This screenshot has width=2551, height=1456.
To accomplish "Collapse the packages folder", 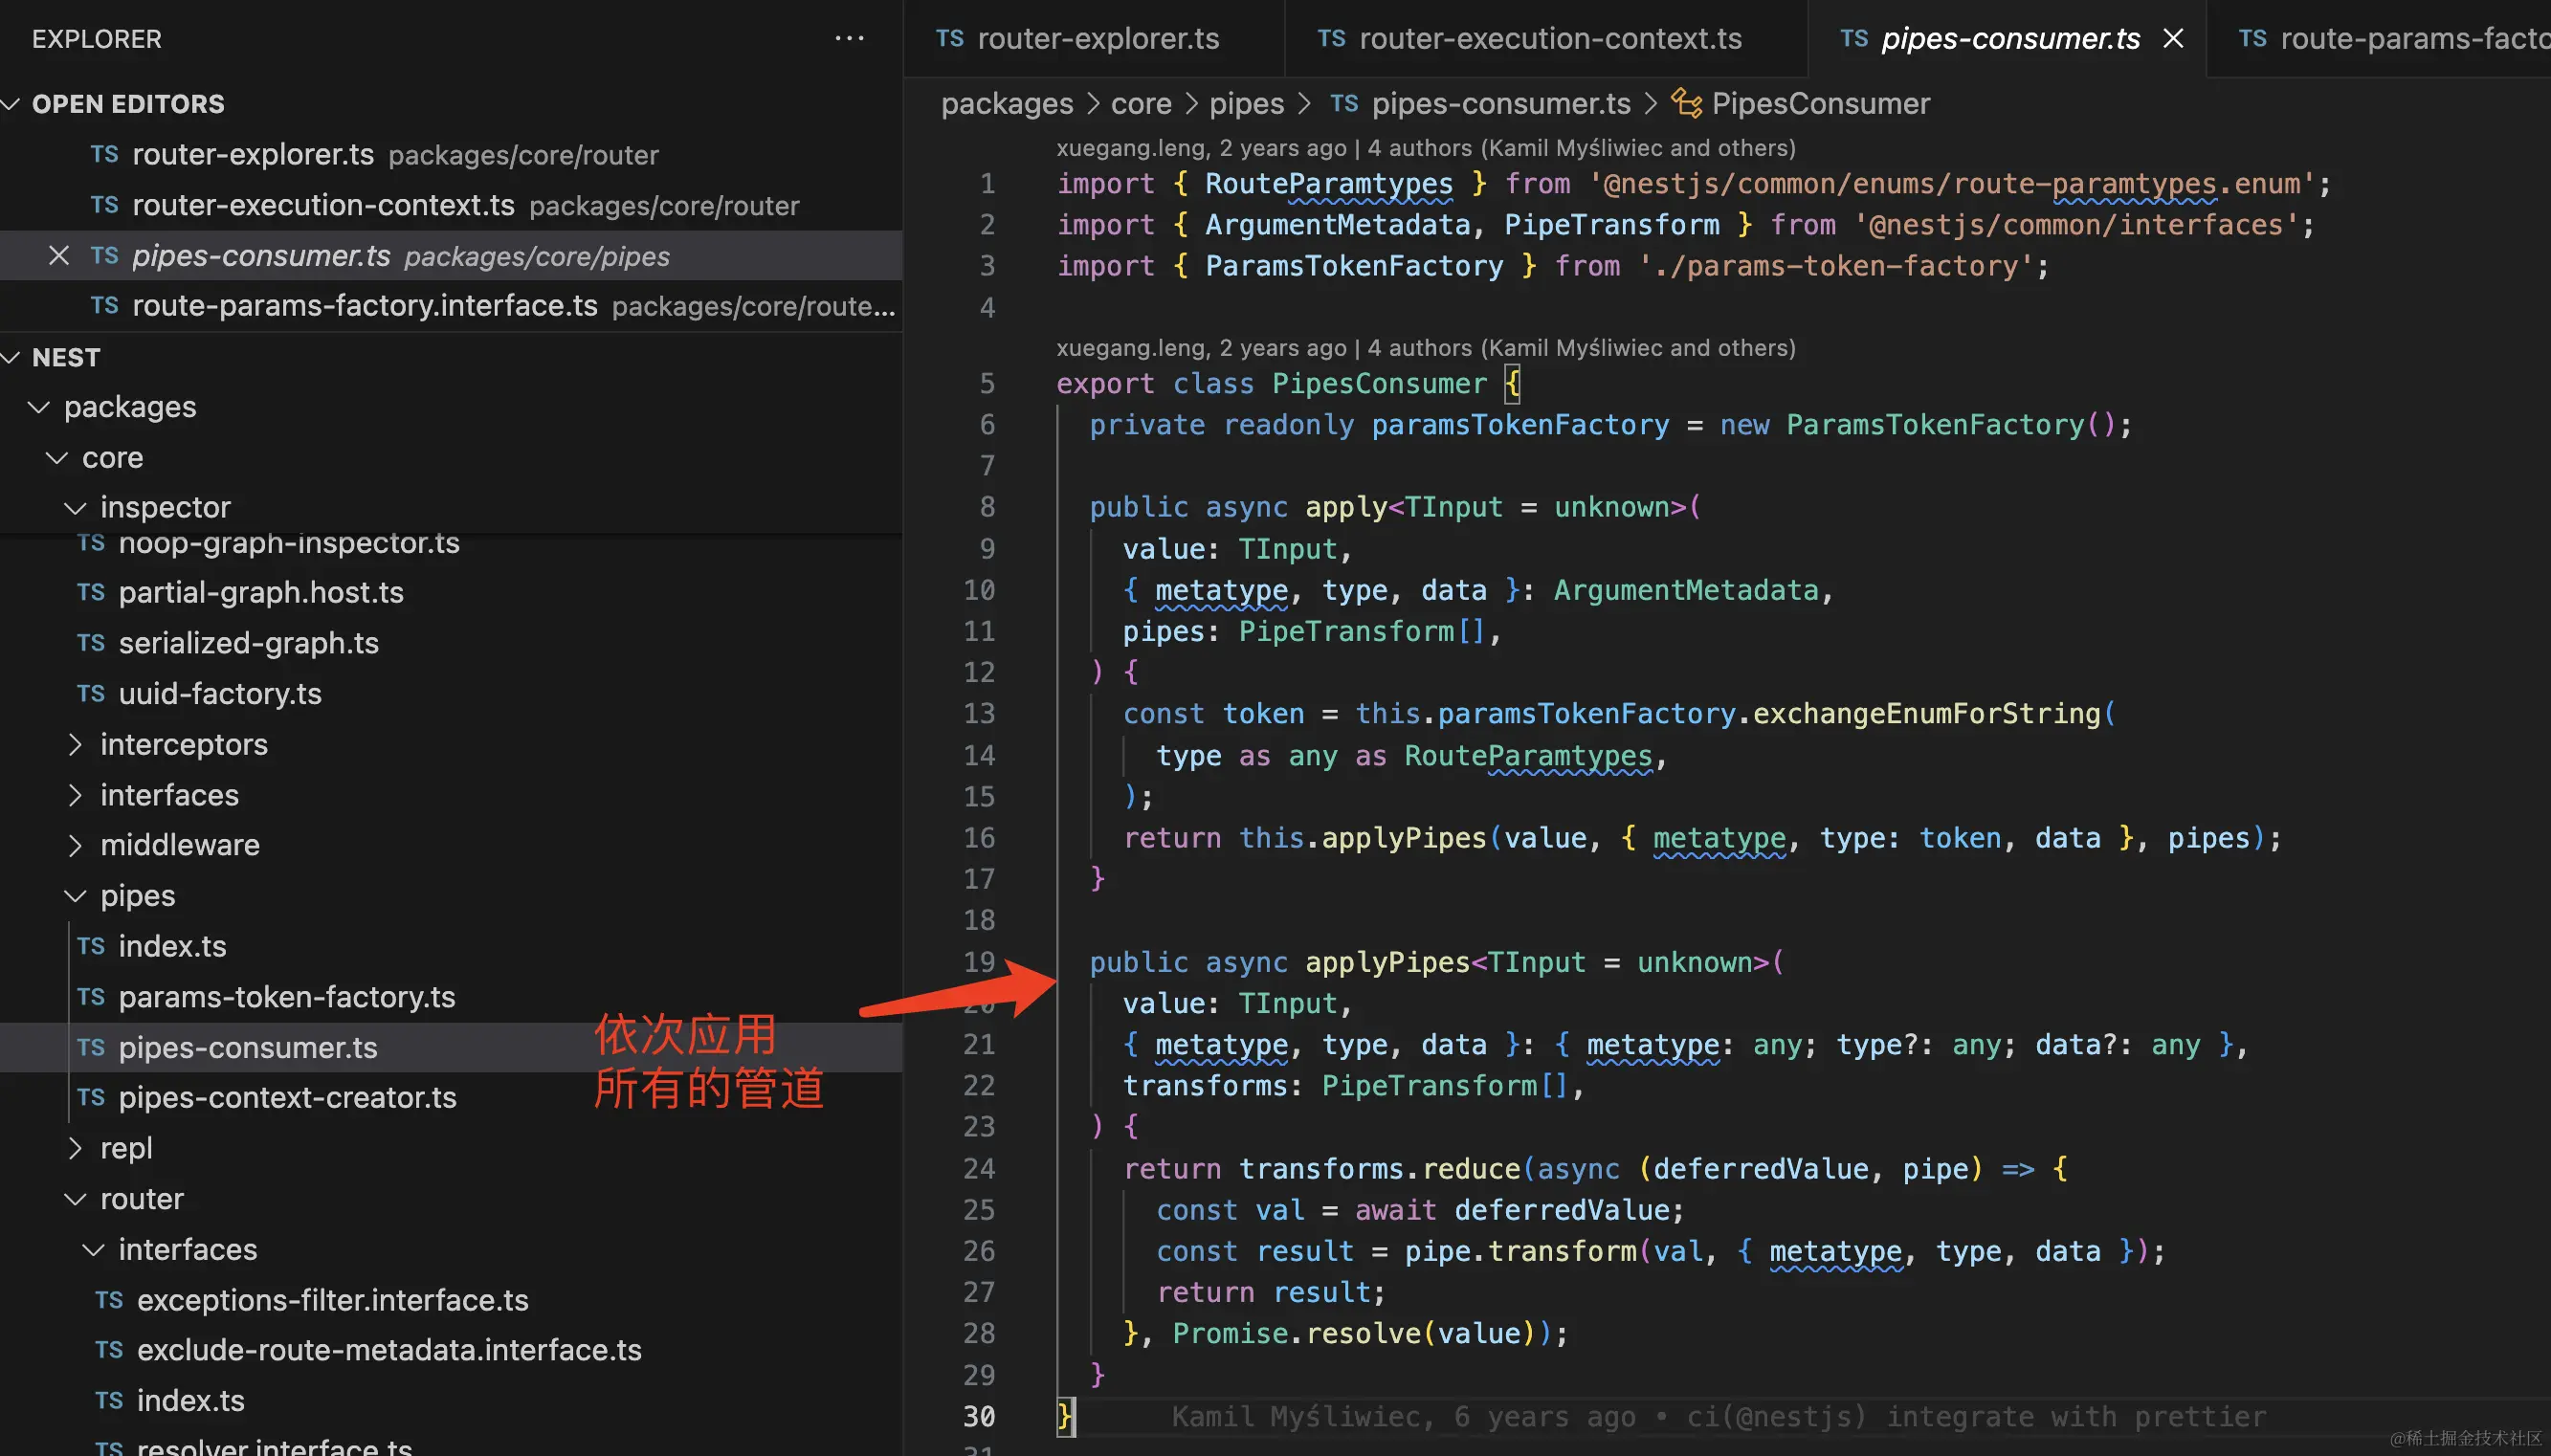I will pos(39,407).
